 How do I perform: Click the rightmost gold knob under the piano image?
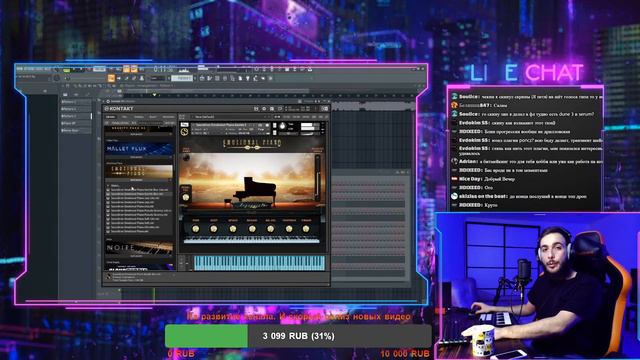(x=306, y=229)
